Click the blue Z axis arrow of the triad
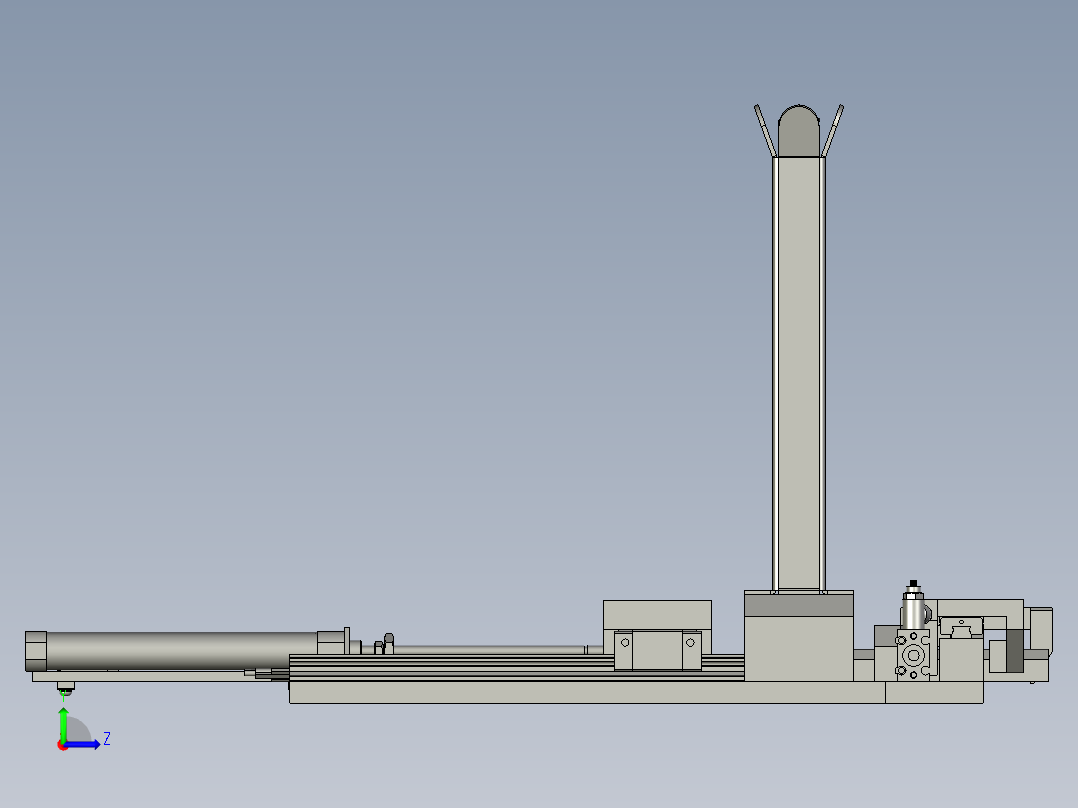1078x808 pixels. pyautogui.click(x=83, y=744)
